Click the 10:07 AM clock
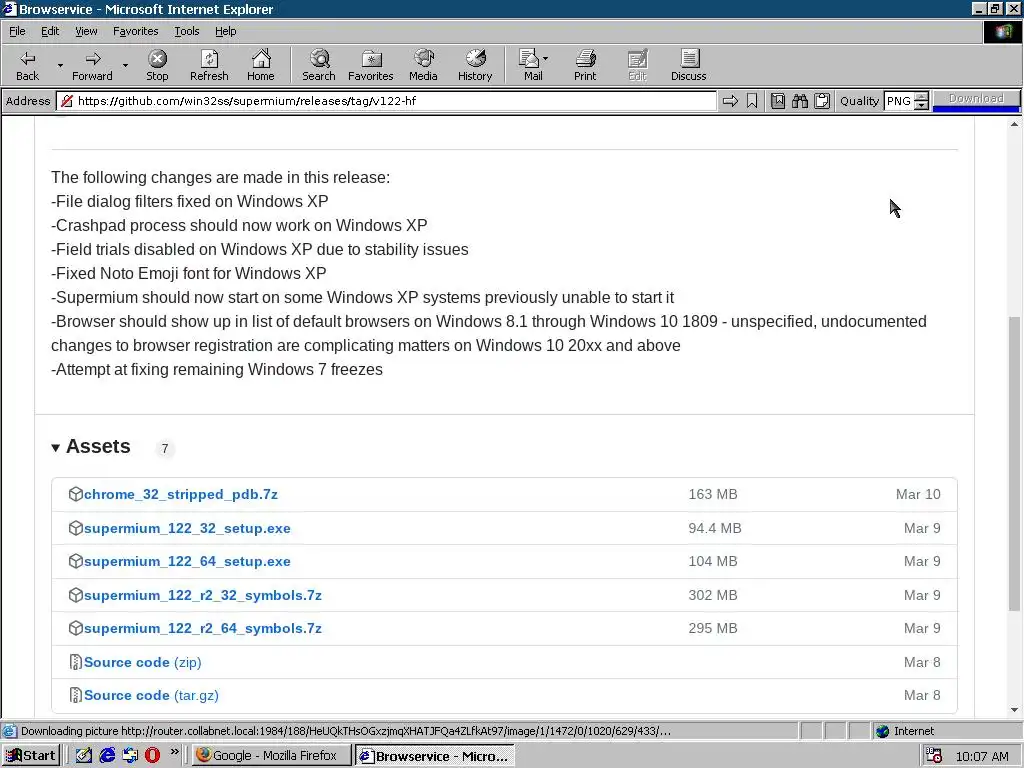This screenshot has width=1024, height=768. (982, 756)
